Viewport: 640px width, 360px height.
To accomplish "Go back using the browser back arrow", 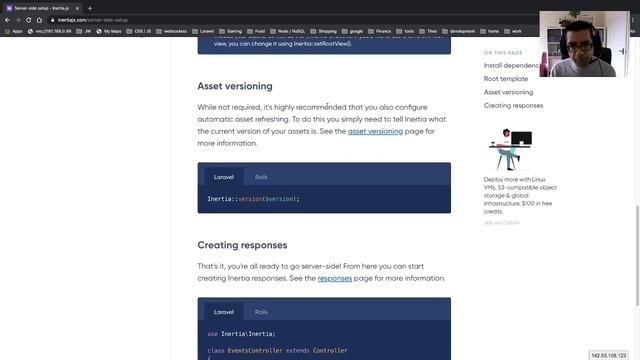I will pyautogui.click(x=7, y=20).
